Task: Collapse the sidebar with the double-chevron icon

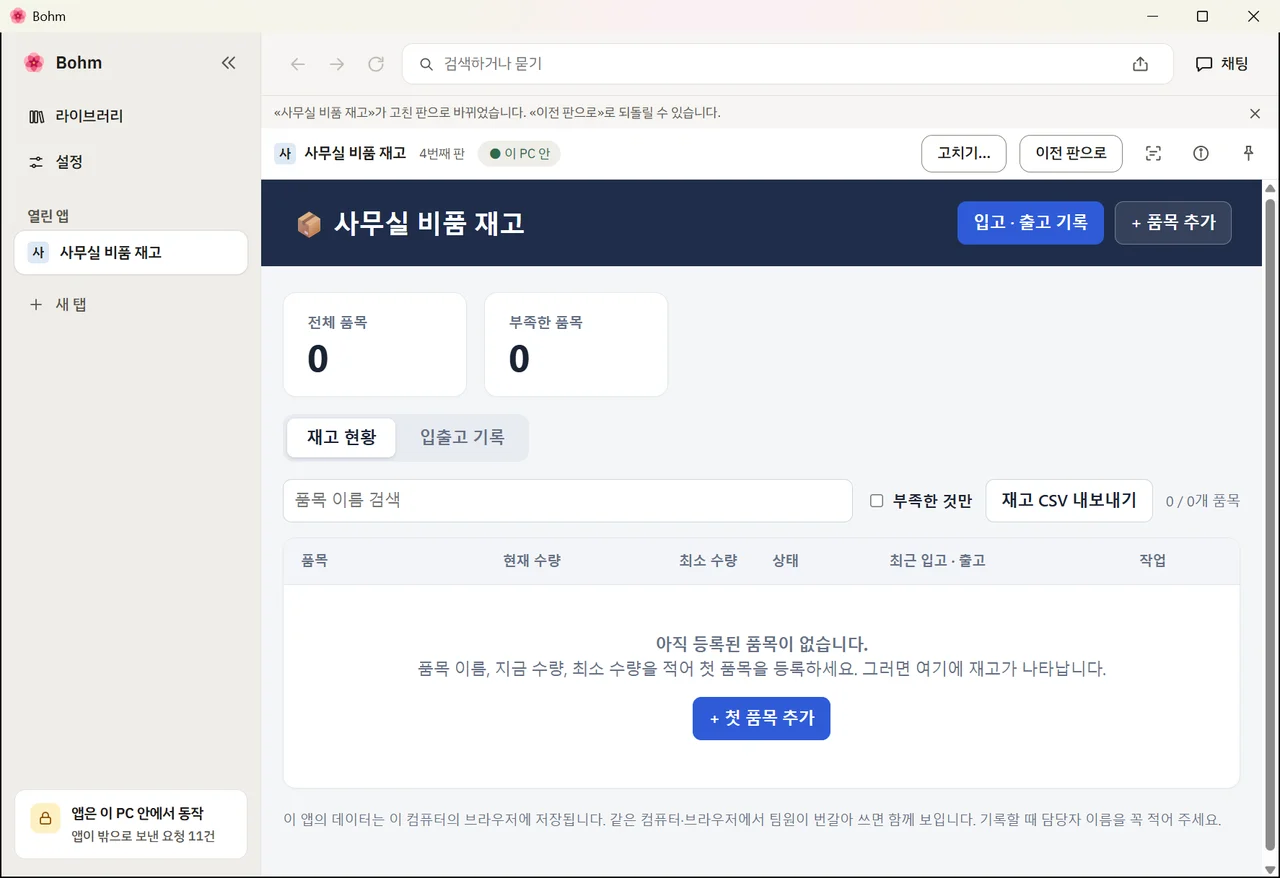Action: [228, 63]
